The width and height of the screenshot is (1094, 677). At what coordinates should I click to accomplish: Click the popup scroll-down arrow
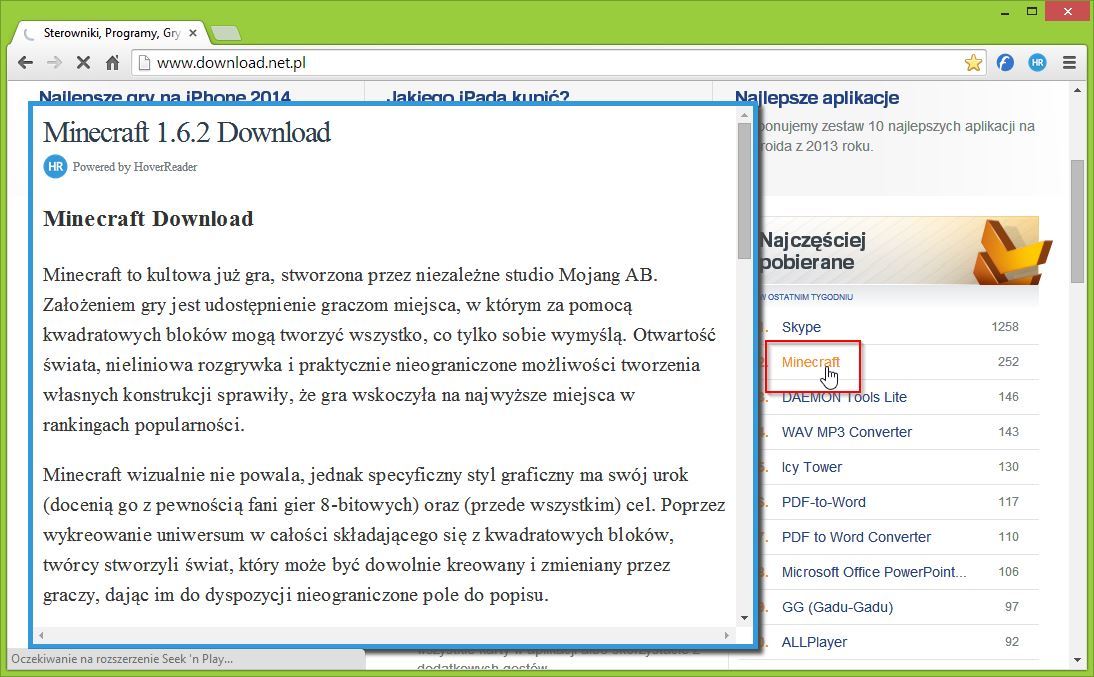[744, 618]
